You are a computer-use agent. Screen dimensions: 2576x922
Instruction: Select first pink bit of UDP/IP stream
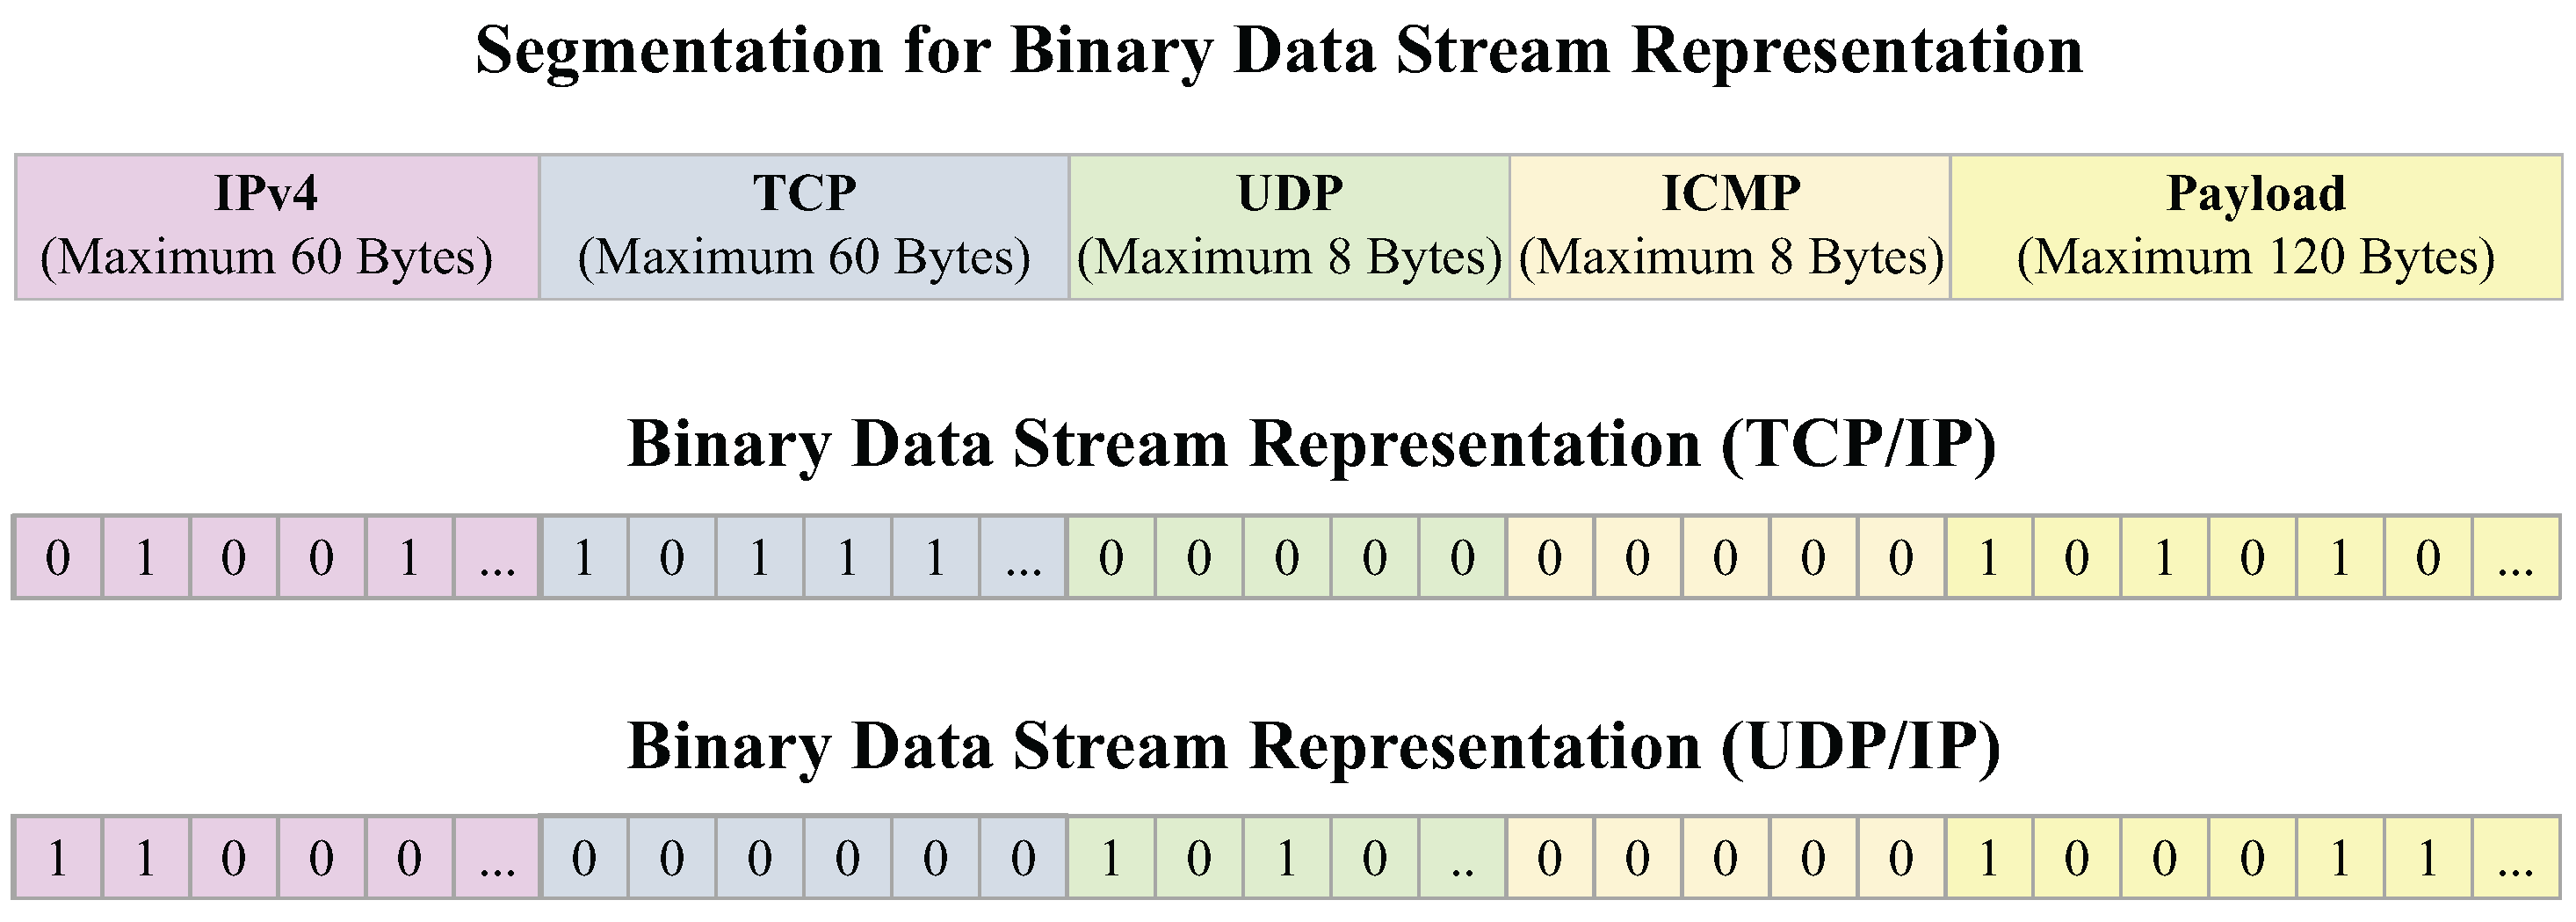[x=58, y=859]
